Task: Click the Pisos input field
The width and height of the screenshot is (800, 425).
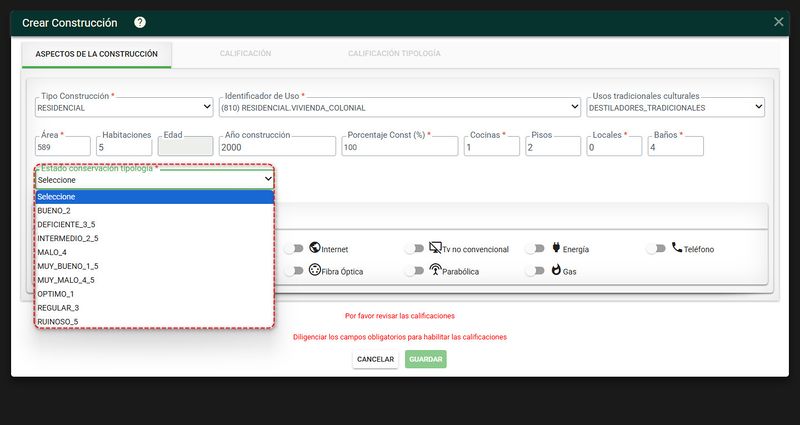Action: pos(553,146)
